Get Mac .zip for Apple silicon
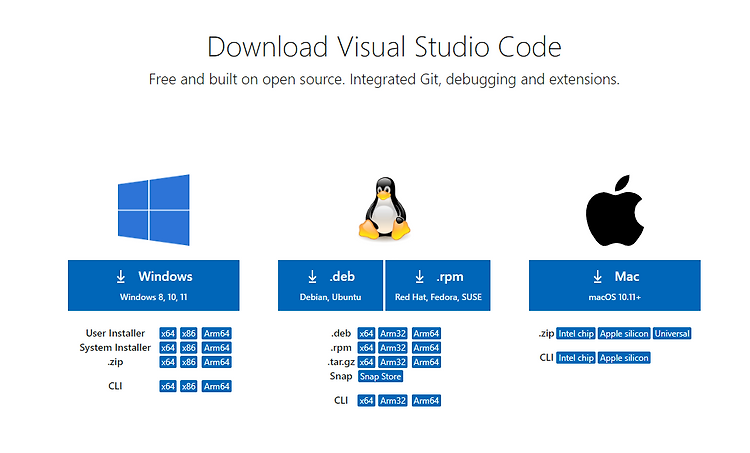Viewport: 750px width, 453px height. click(624, 333)
